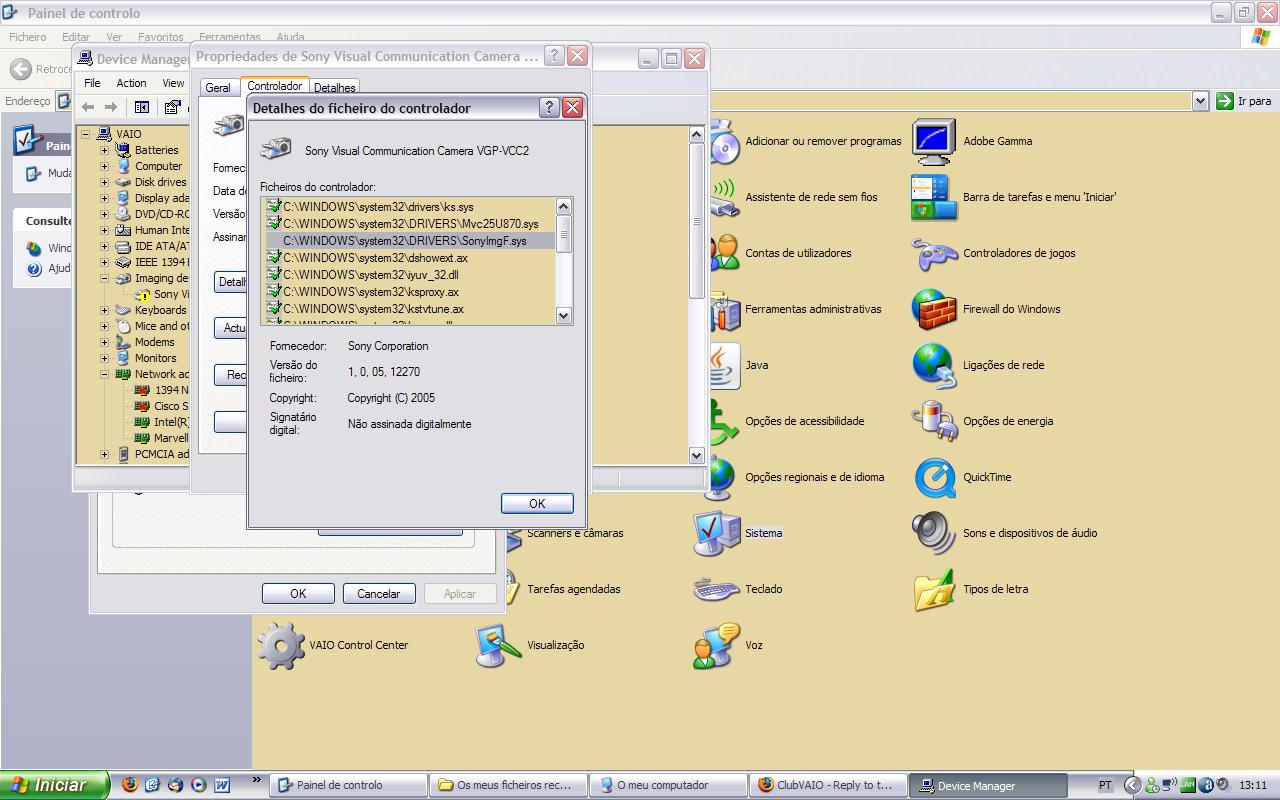Open O meu computador taskbar button
Screen dimensions: 1280x800
click(x=668, y=785)
